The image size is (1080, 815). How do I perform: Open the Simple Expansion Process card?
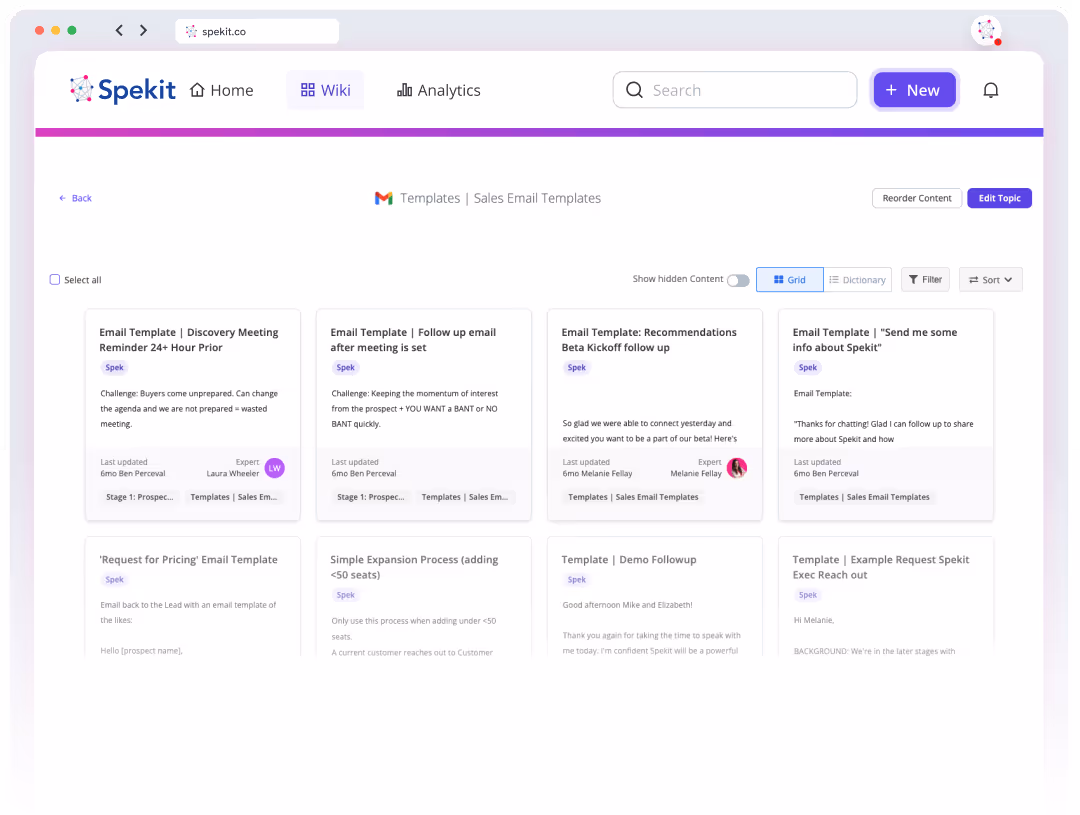(424, 597)
